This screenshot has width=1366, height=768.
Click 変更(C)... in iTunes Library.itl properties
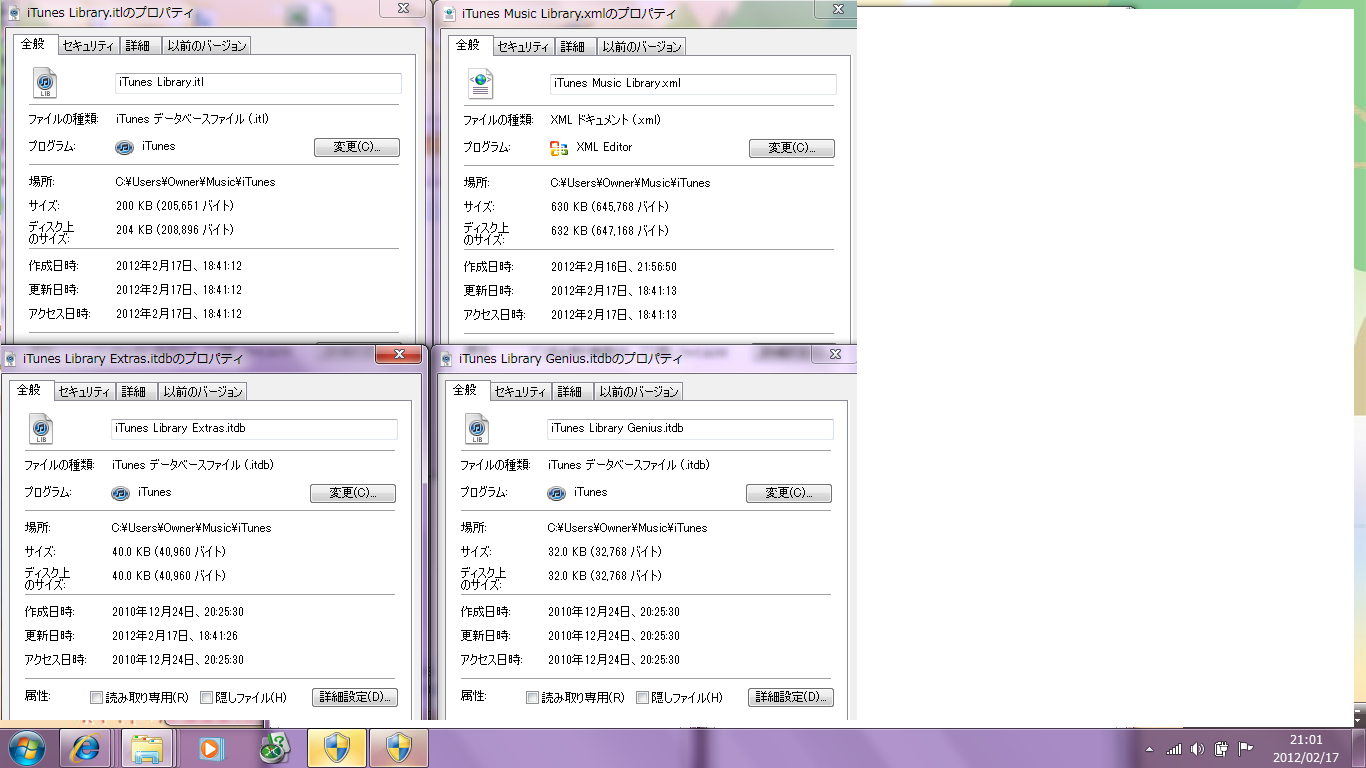[357, 148]
